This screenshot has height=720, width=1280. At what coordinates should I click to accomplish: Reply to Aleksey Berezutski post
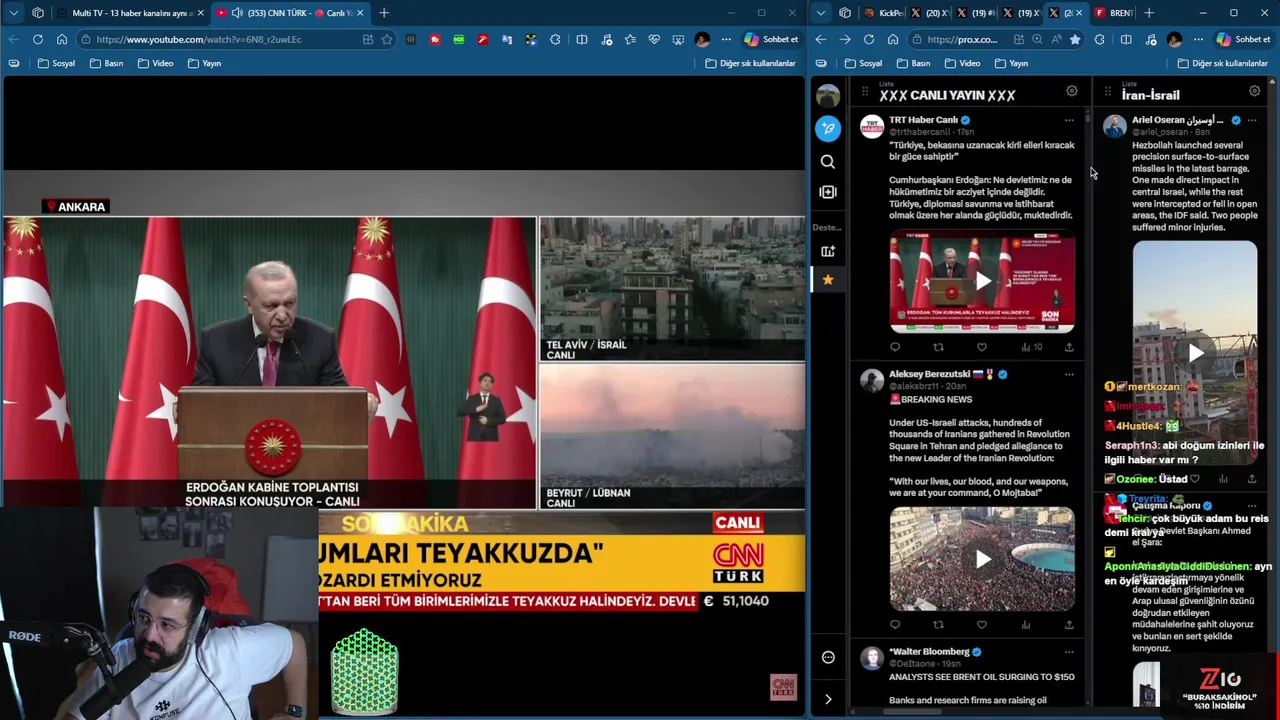(895, 625)
